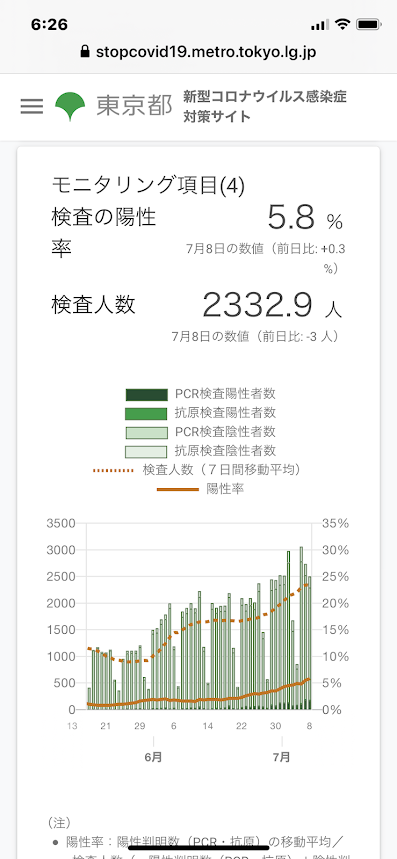
Task: Toggle 抗原検査陽性者数 legend dataset
Action: pyautogui.click(x=200, y=413)
